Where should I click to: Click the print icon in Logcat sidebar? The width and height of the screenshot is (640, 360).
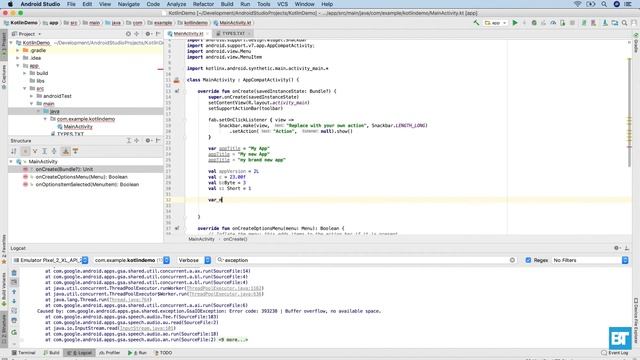pos(14,320)
